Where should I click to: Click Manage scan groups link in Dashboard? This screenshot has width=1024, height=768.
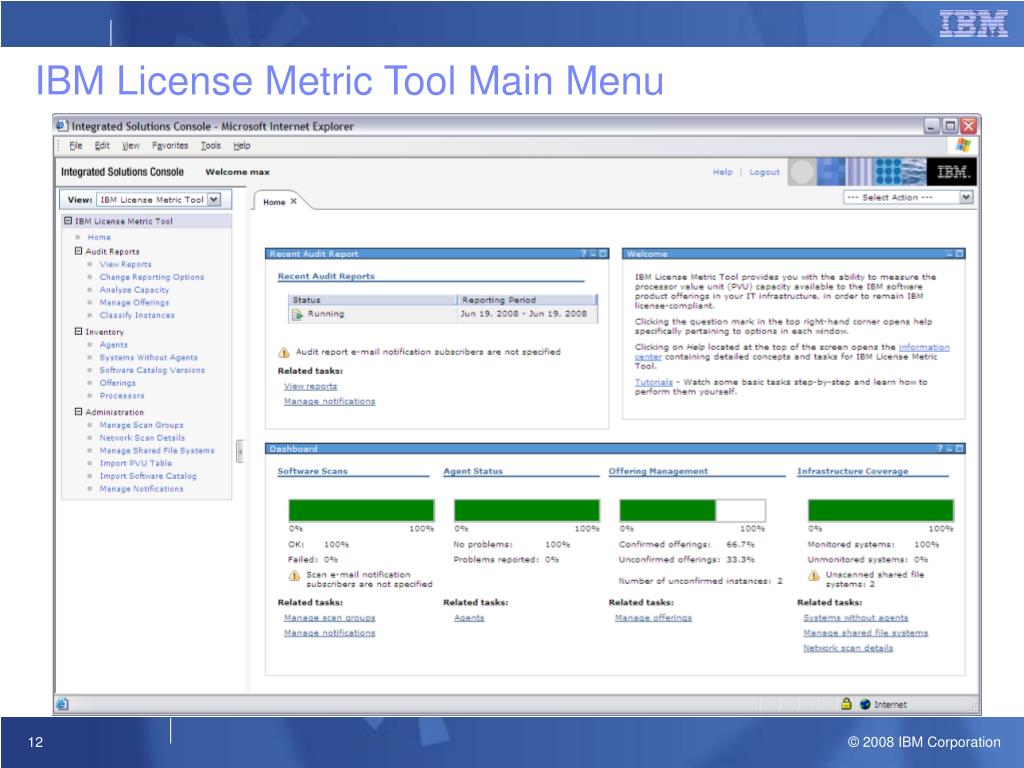(329, 618)
